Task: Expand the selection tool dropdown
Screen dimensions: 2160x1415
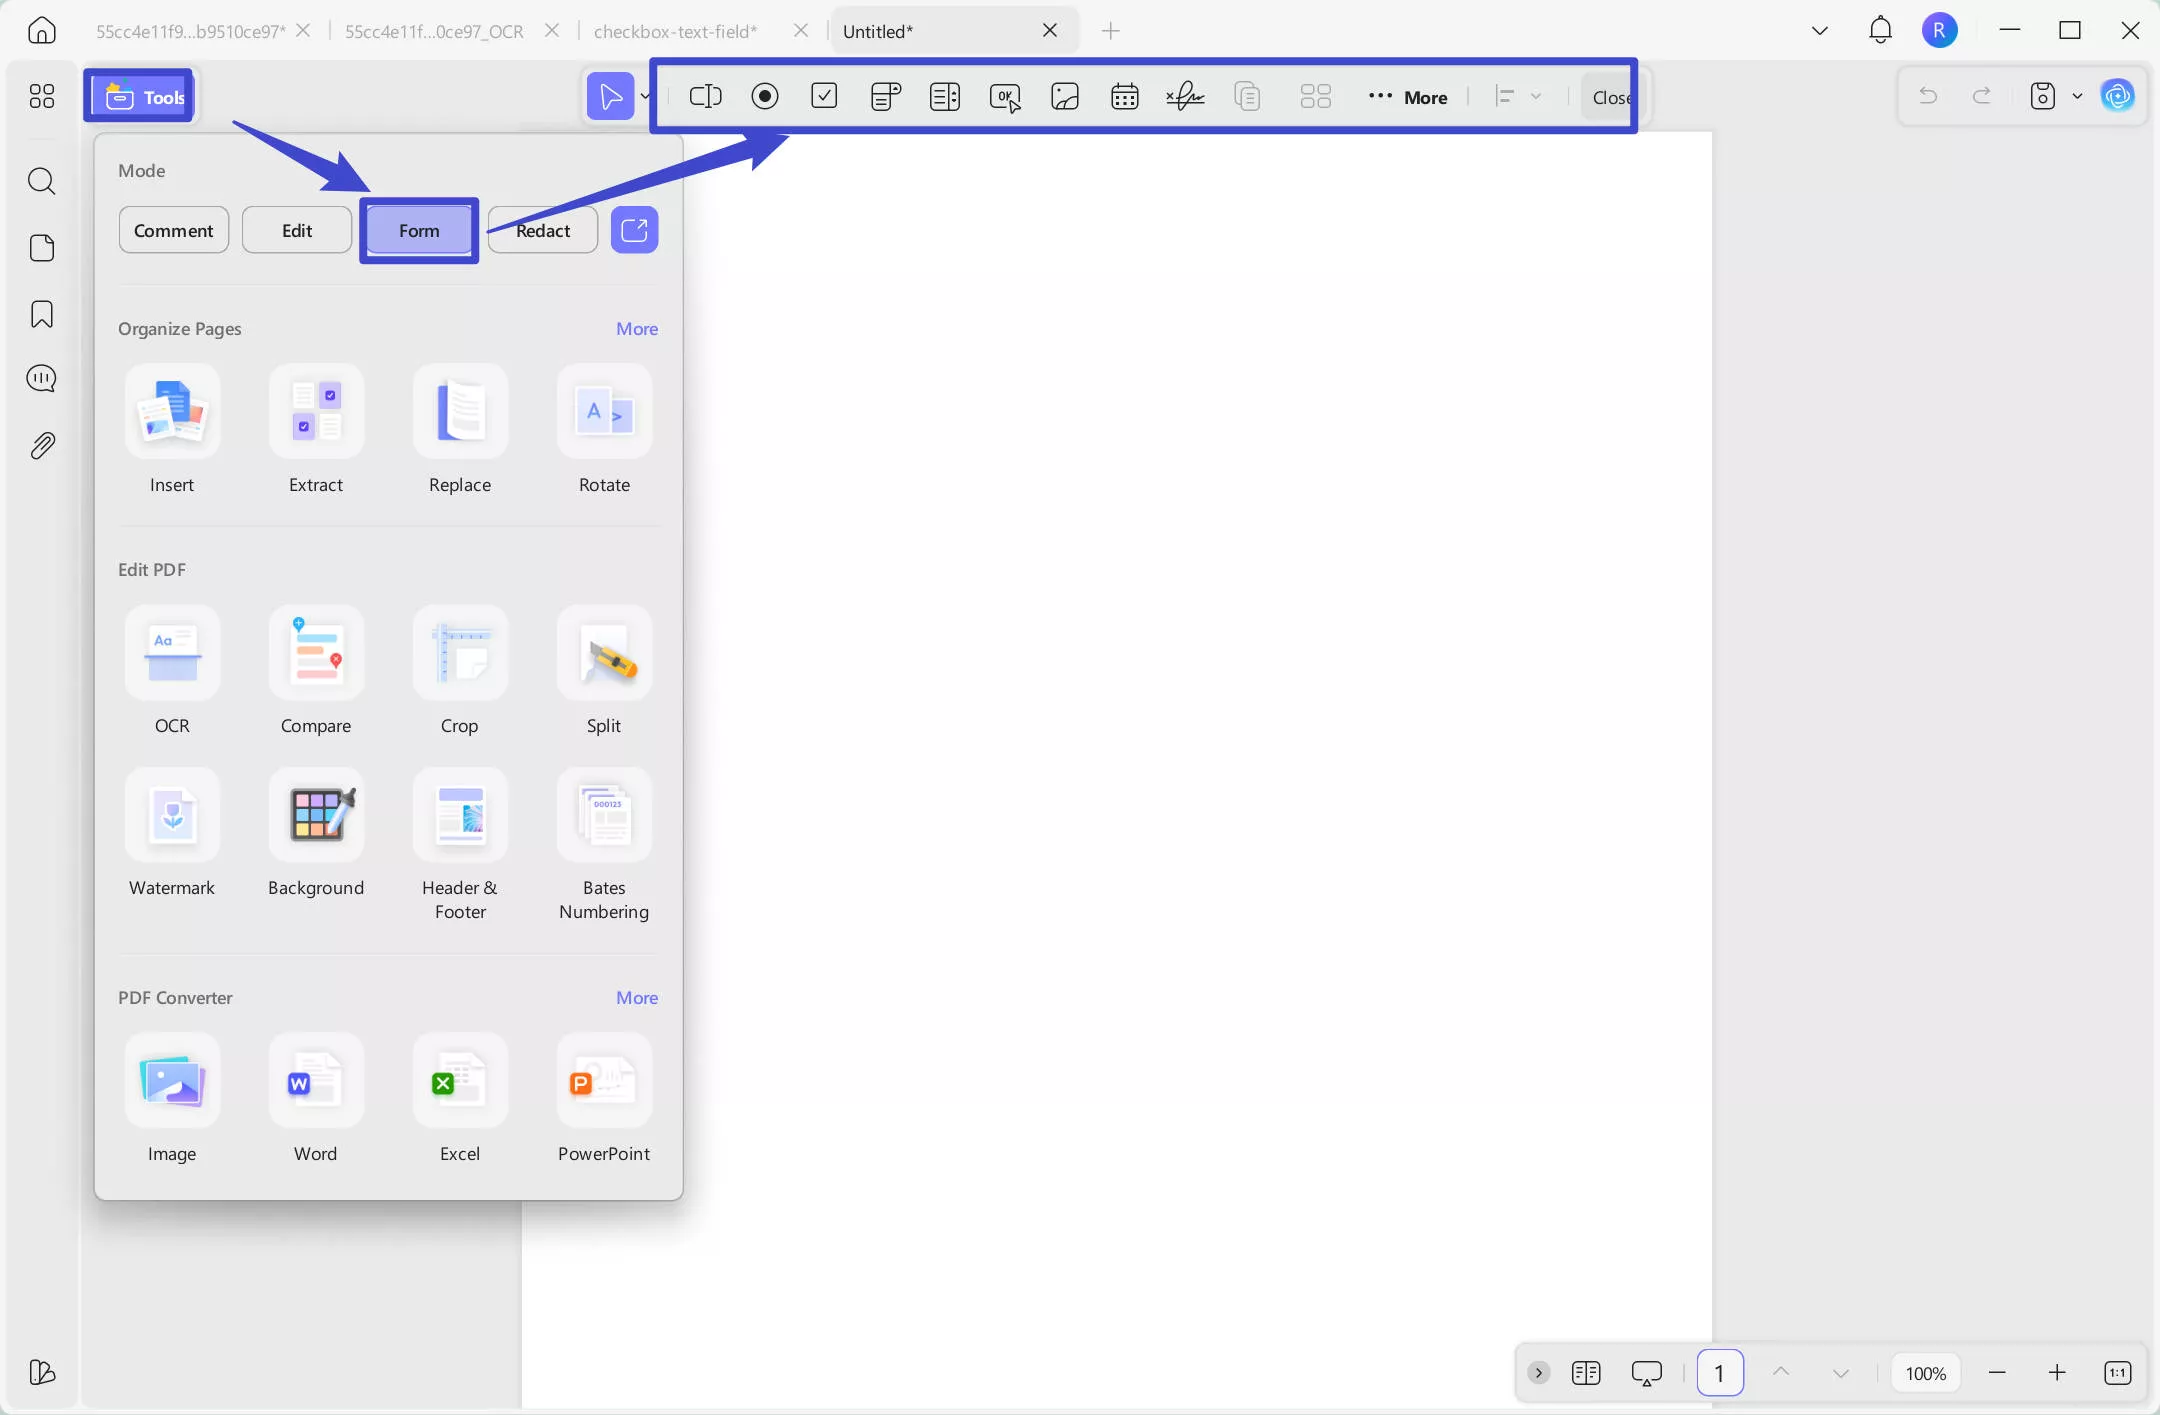Action: coord(645,96)
